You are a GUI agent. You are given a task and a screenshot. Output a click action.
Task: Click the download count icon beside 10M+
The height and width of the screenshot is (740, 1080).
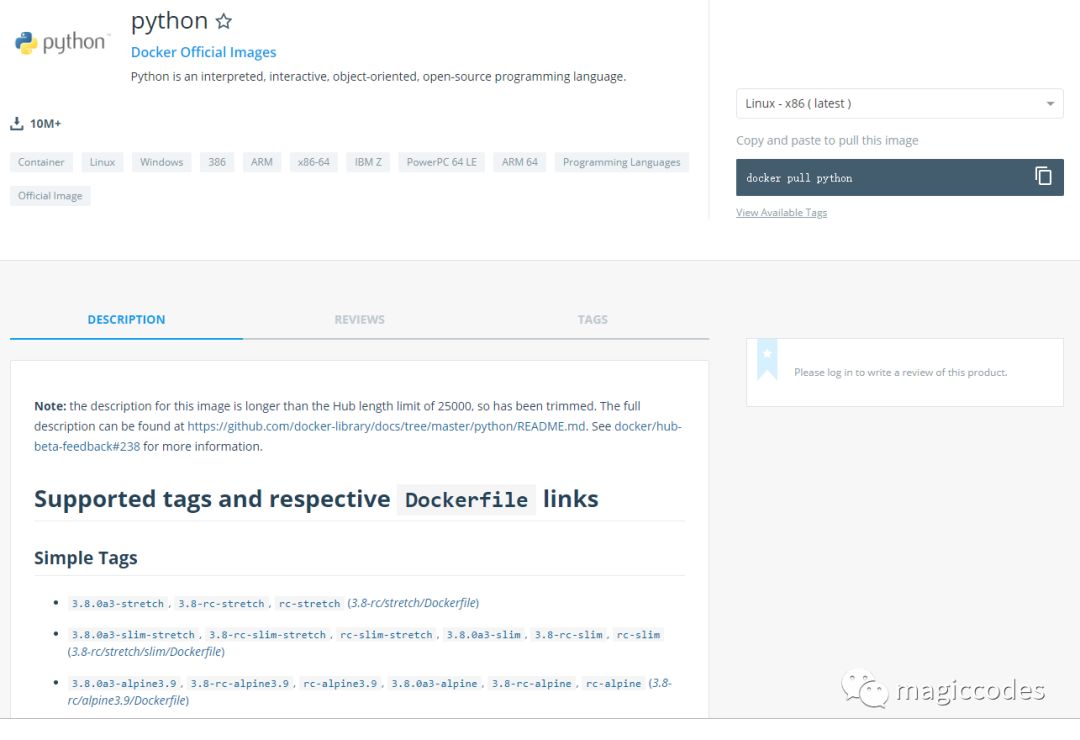tap(17, 123)
